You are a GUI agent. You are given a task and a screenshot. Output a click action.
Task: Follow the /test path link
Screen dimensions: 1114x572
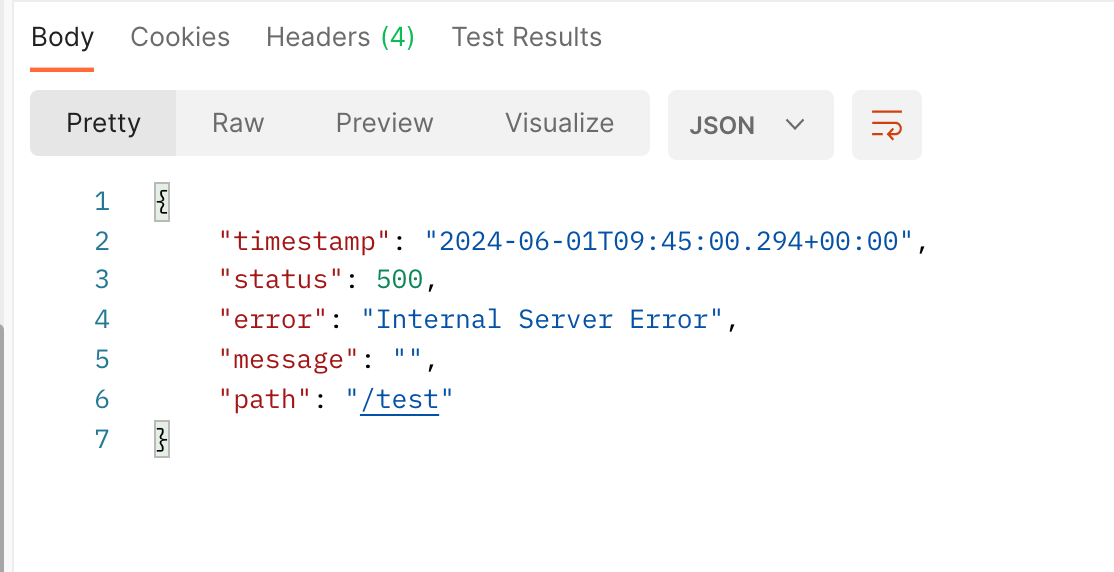[x=399, y=399]
